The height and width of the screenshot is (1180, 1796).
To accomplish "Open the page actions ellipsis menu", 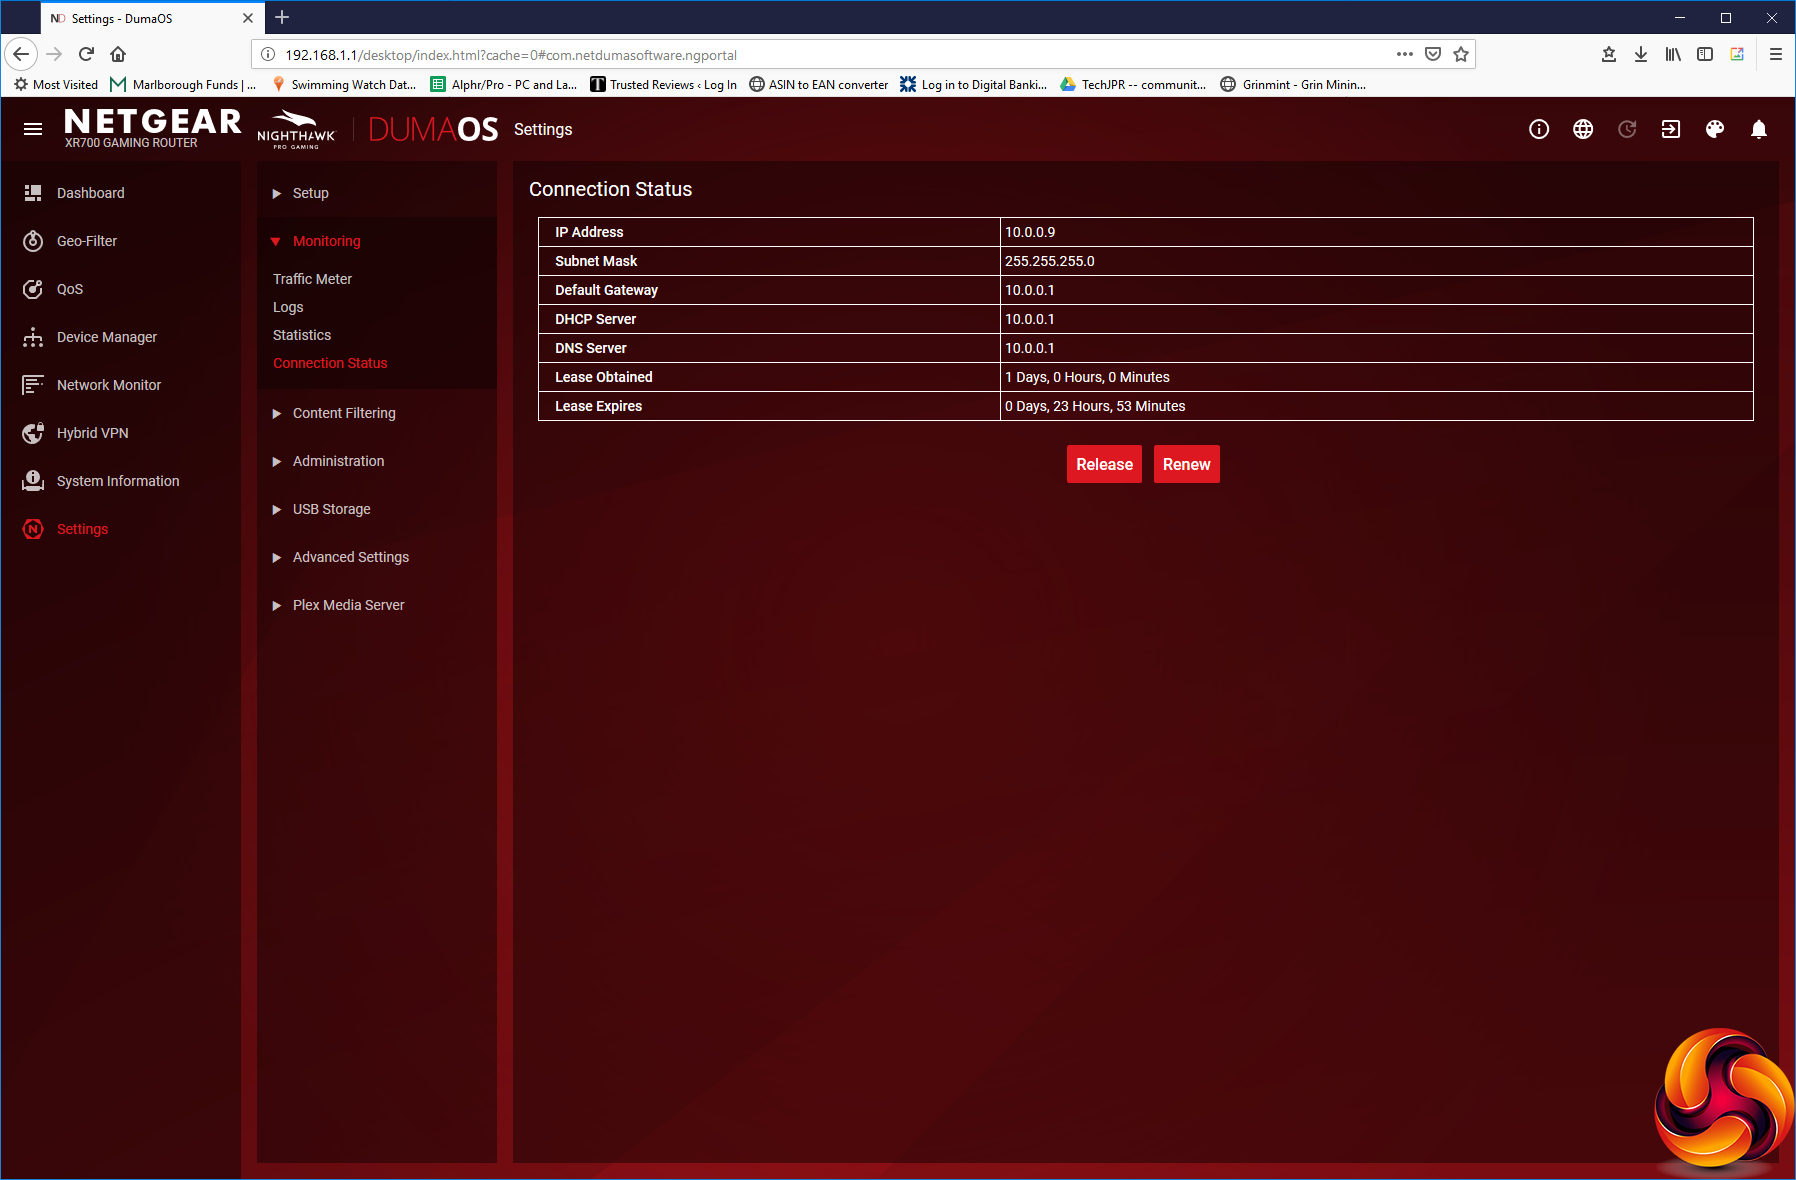I will click(x=1405, y=54).
